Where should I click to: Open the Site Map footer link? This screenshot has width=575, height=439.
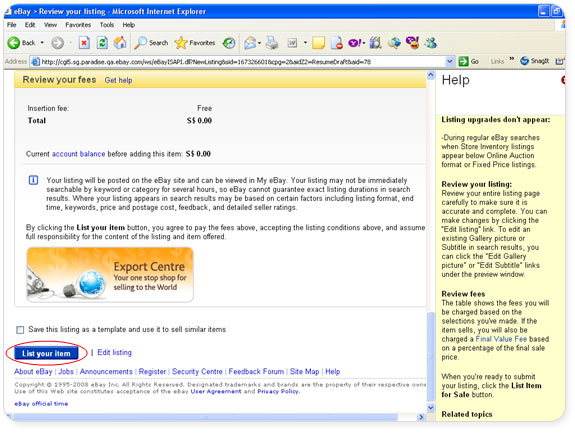(x=304, y=372)
